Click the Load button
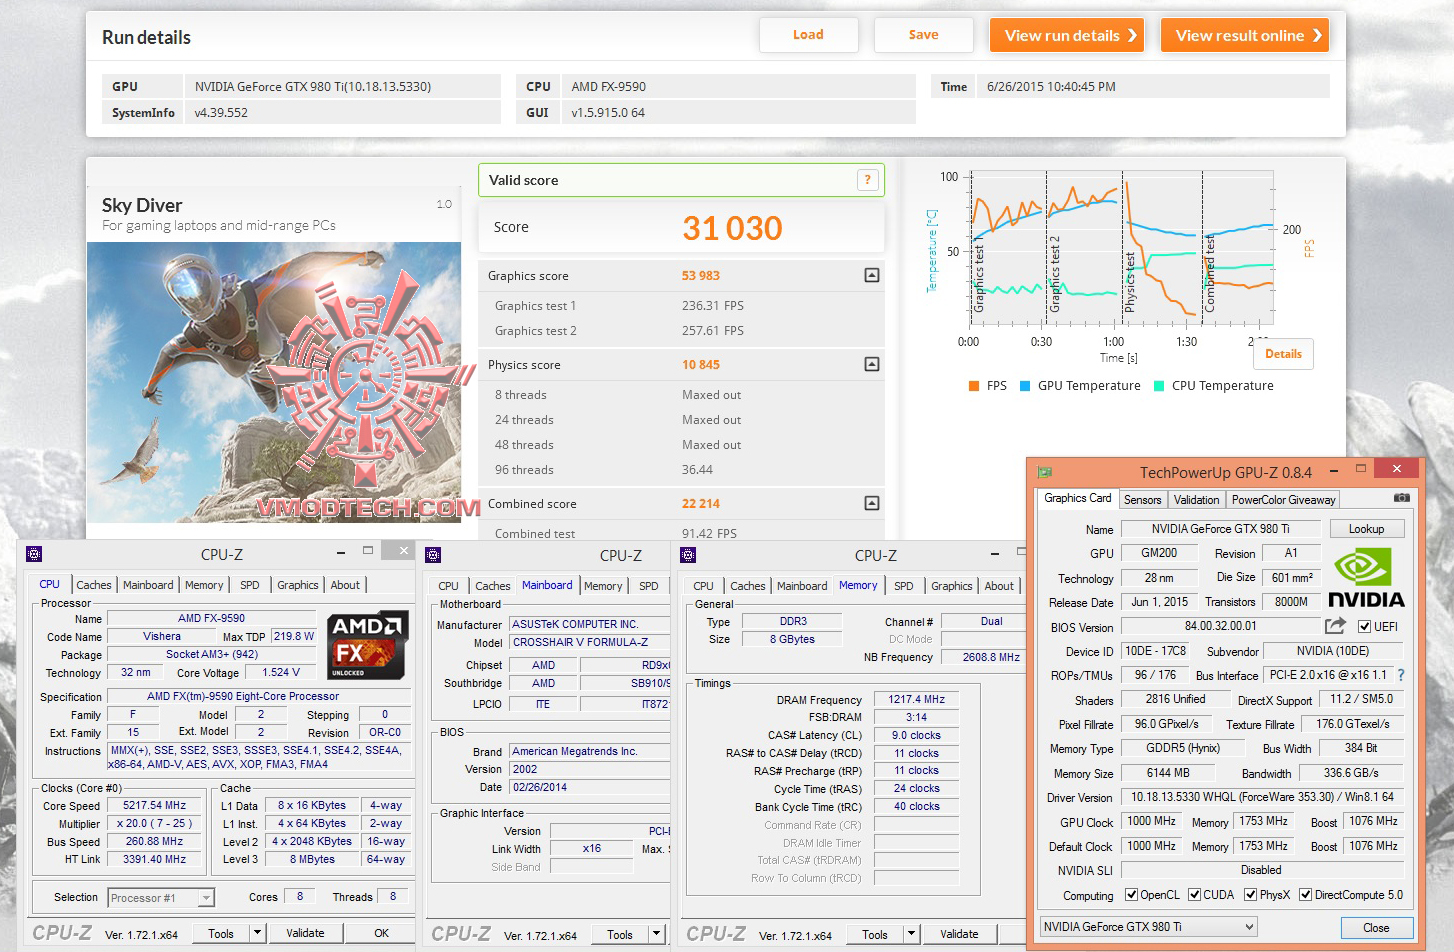This screenshot has height=952, width=1454. (x=808, y=35)
